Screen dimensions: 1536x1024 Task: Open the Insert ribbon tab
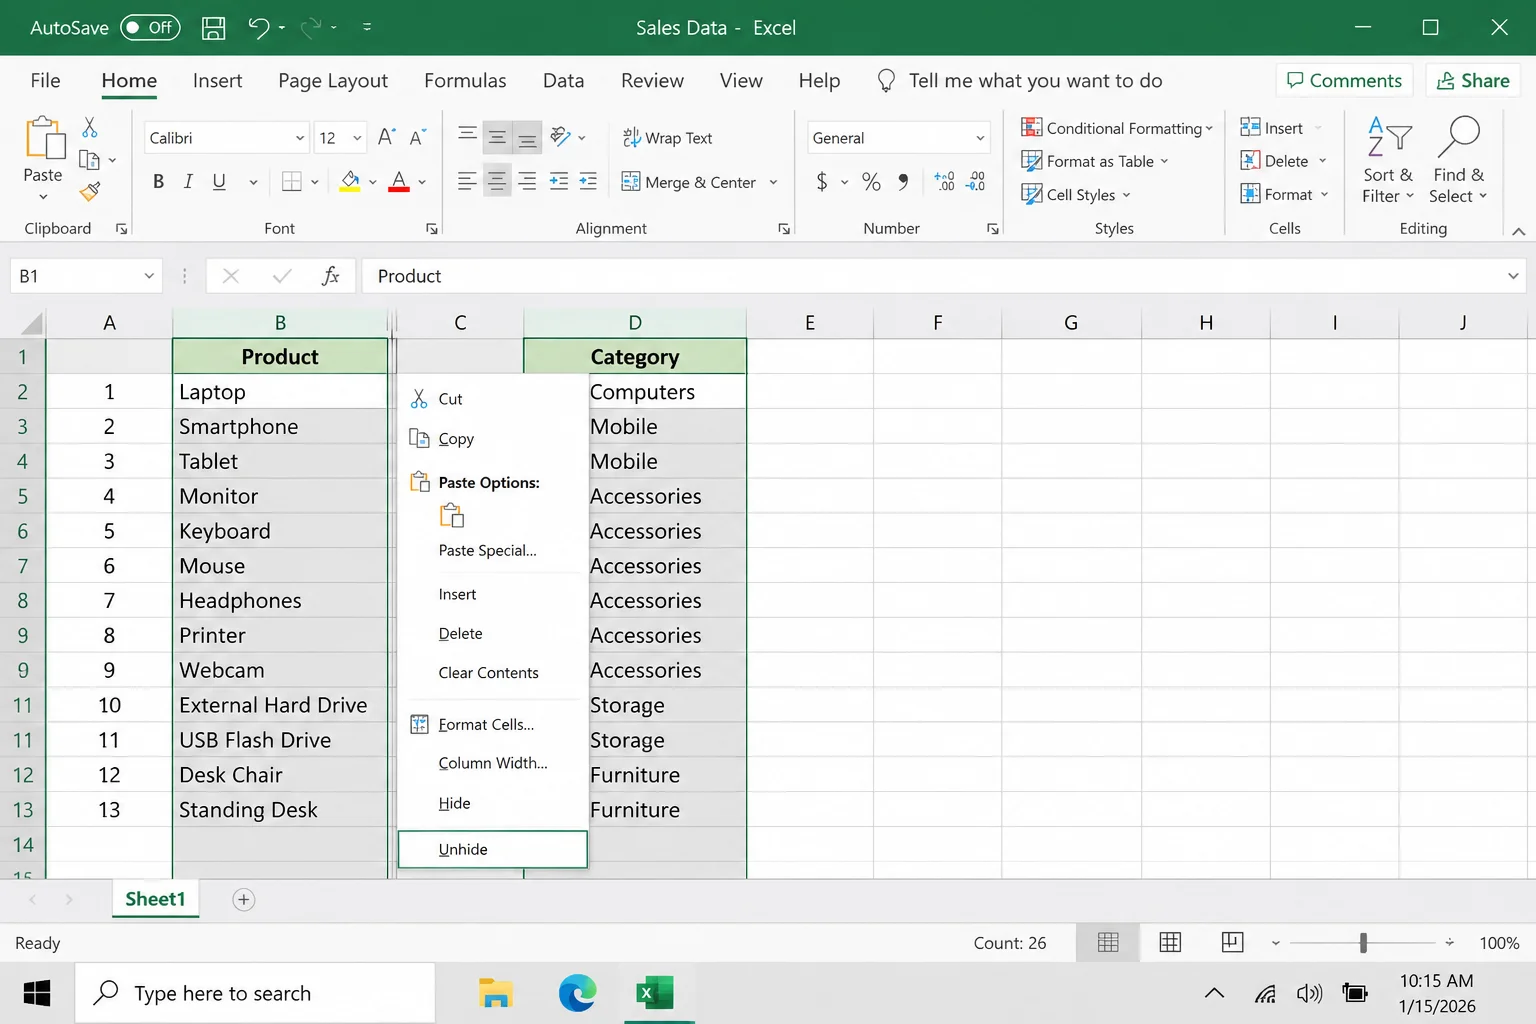217,81
